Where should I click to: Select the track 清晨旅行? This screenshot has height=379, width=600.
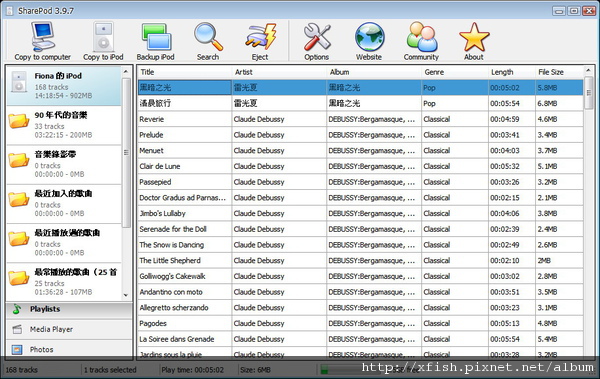coord(184,103)
